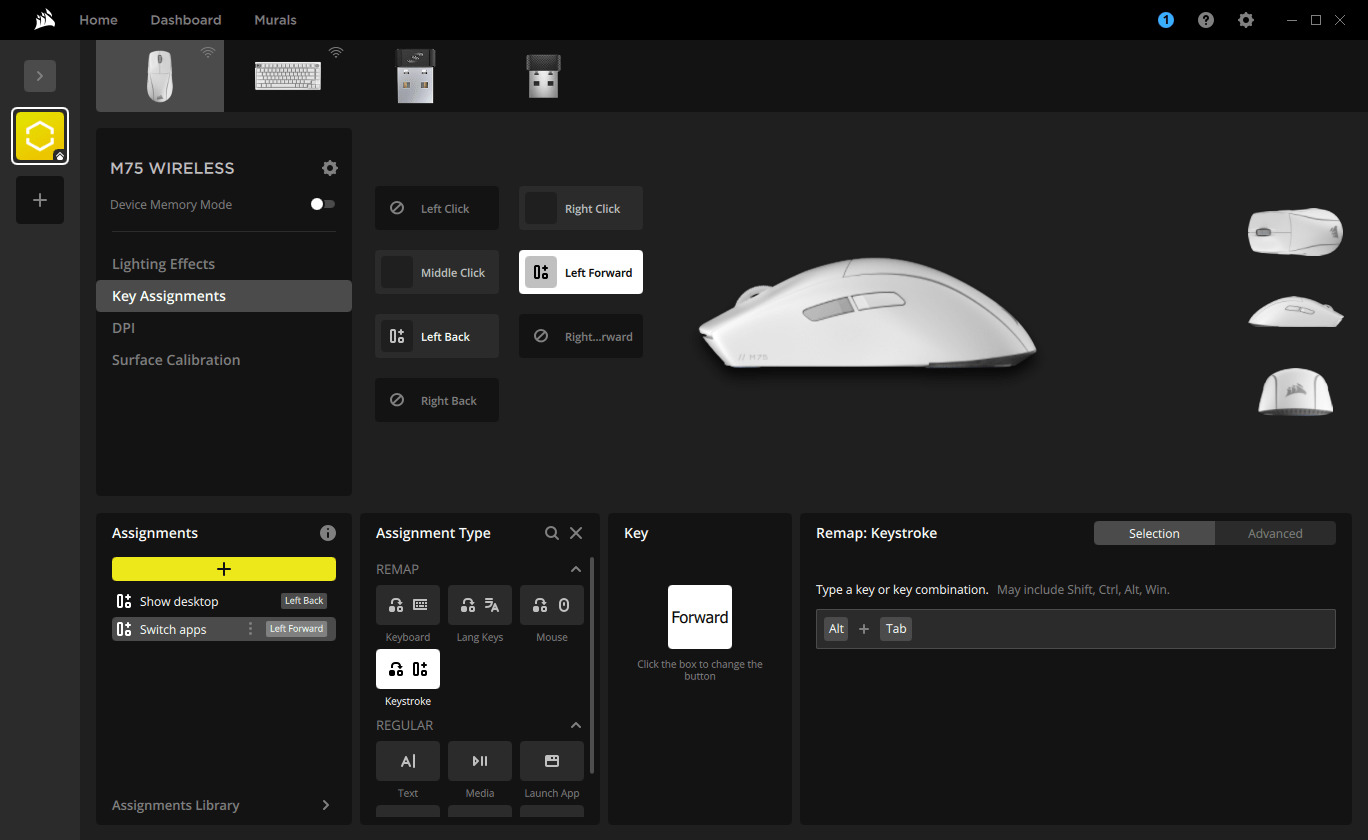Viewport: 1368px width, 840px height.
Task: Open Lighting Effects section
Action: point(224,264)
